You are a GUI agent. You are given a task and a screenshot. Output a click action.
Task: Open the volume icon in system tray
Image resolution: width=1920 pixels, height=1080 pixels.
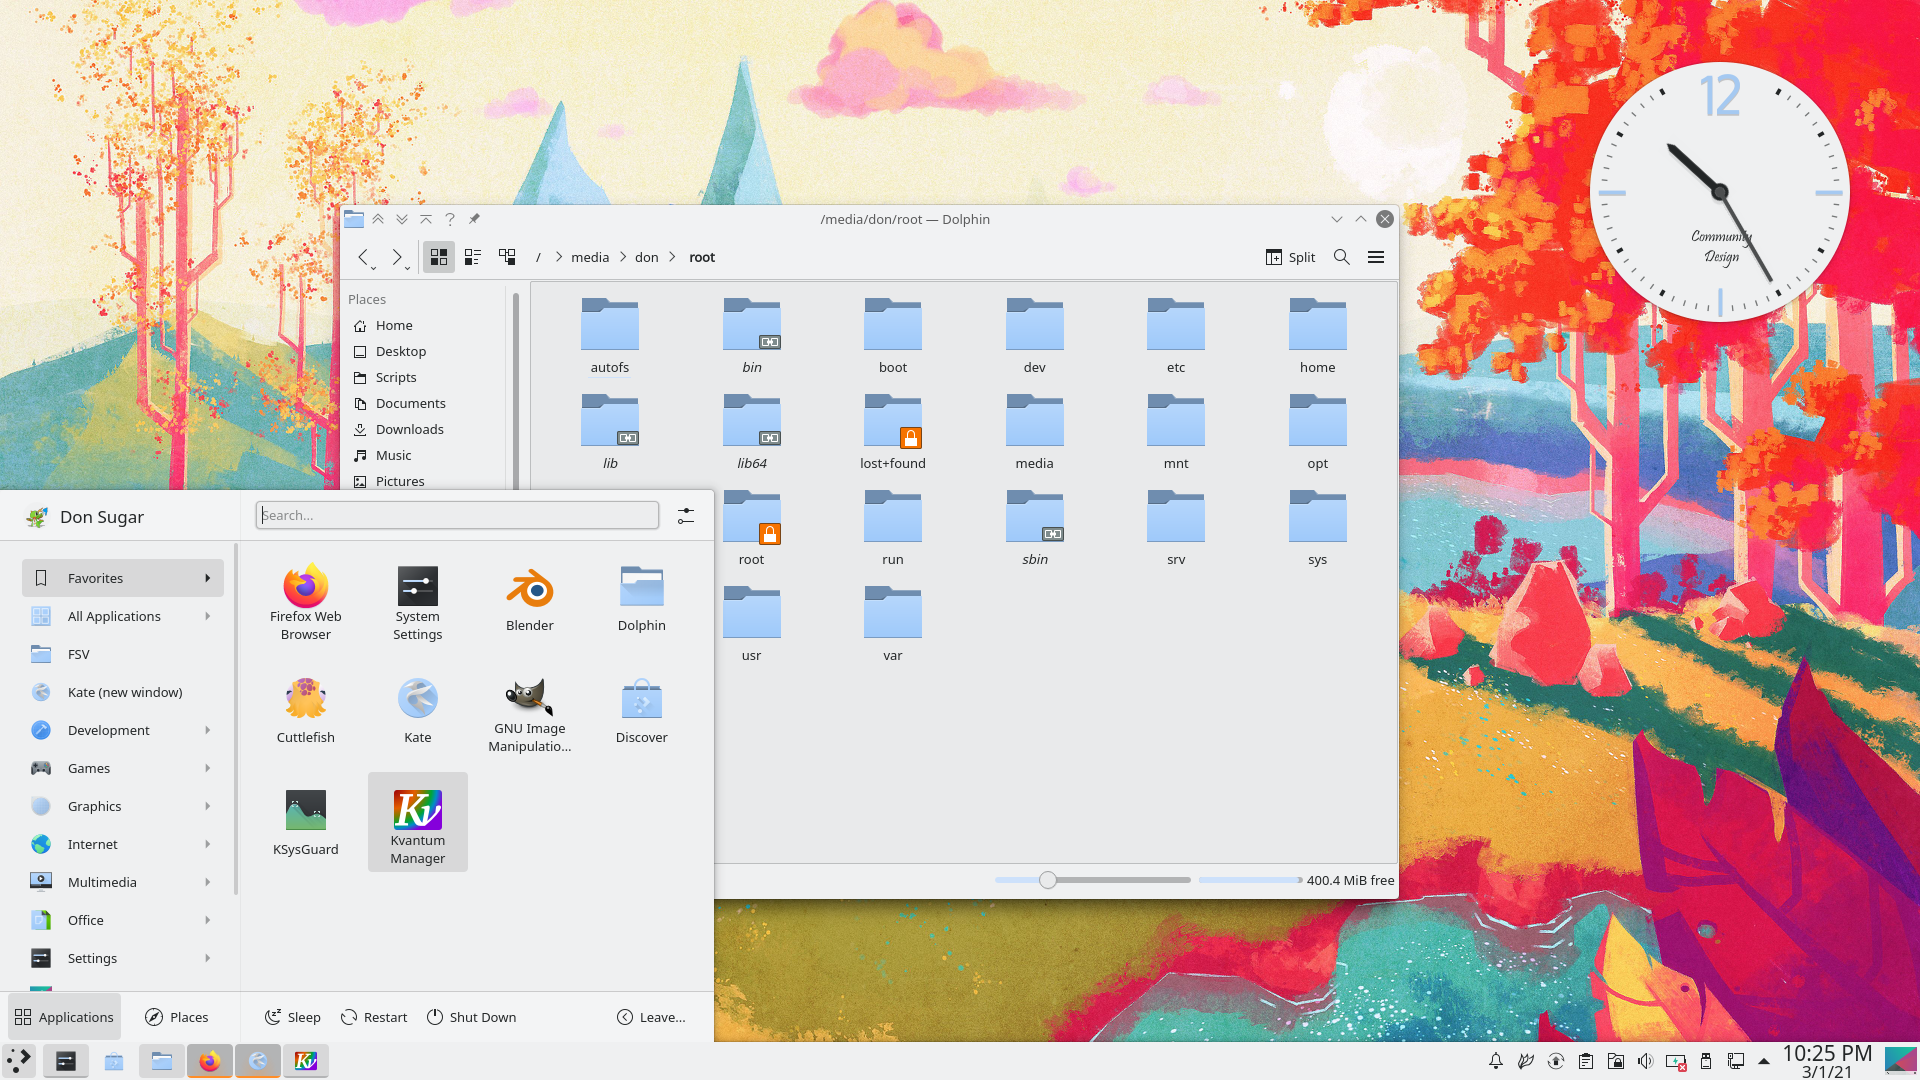[1645, 1061]
